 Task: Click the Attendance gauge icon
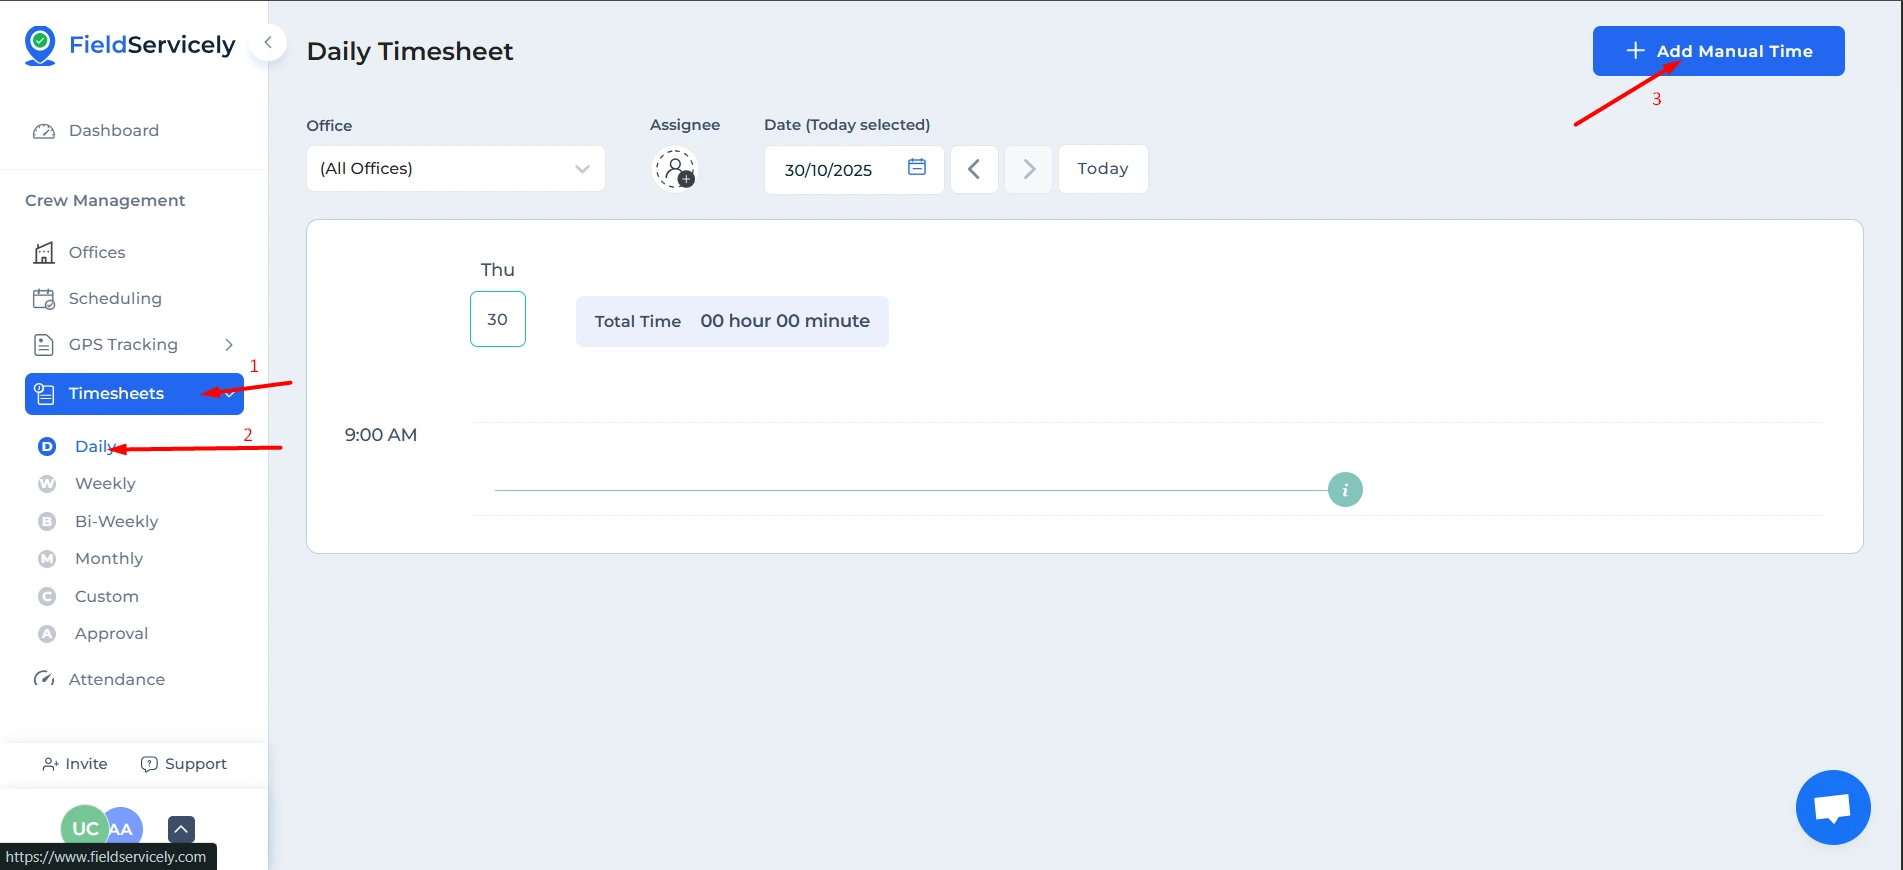[x=44, y=679]
